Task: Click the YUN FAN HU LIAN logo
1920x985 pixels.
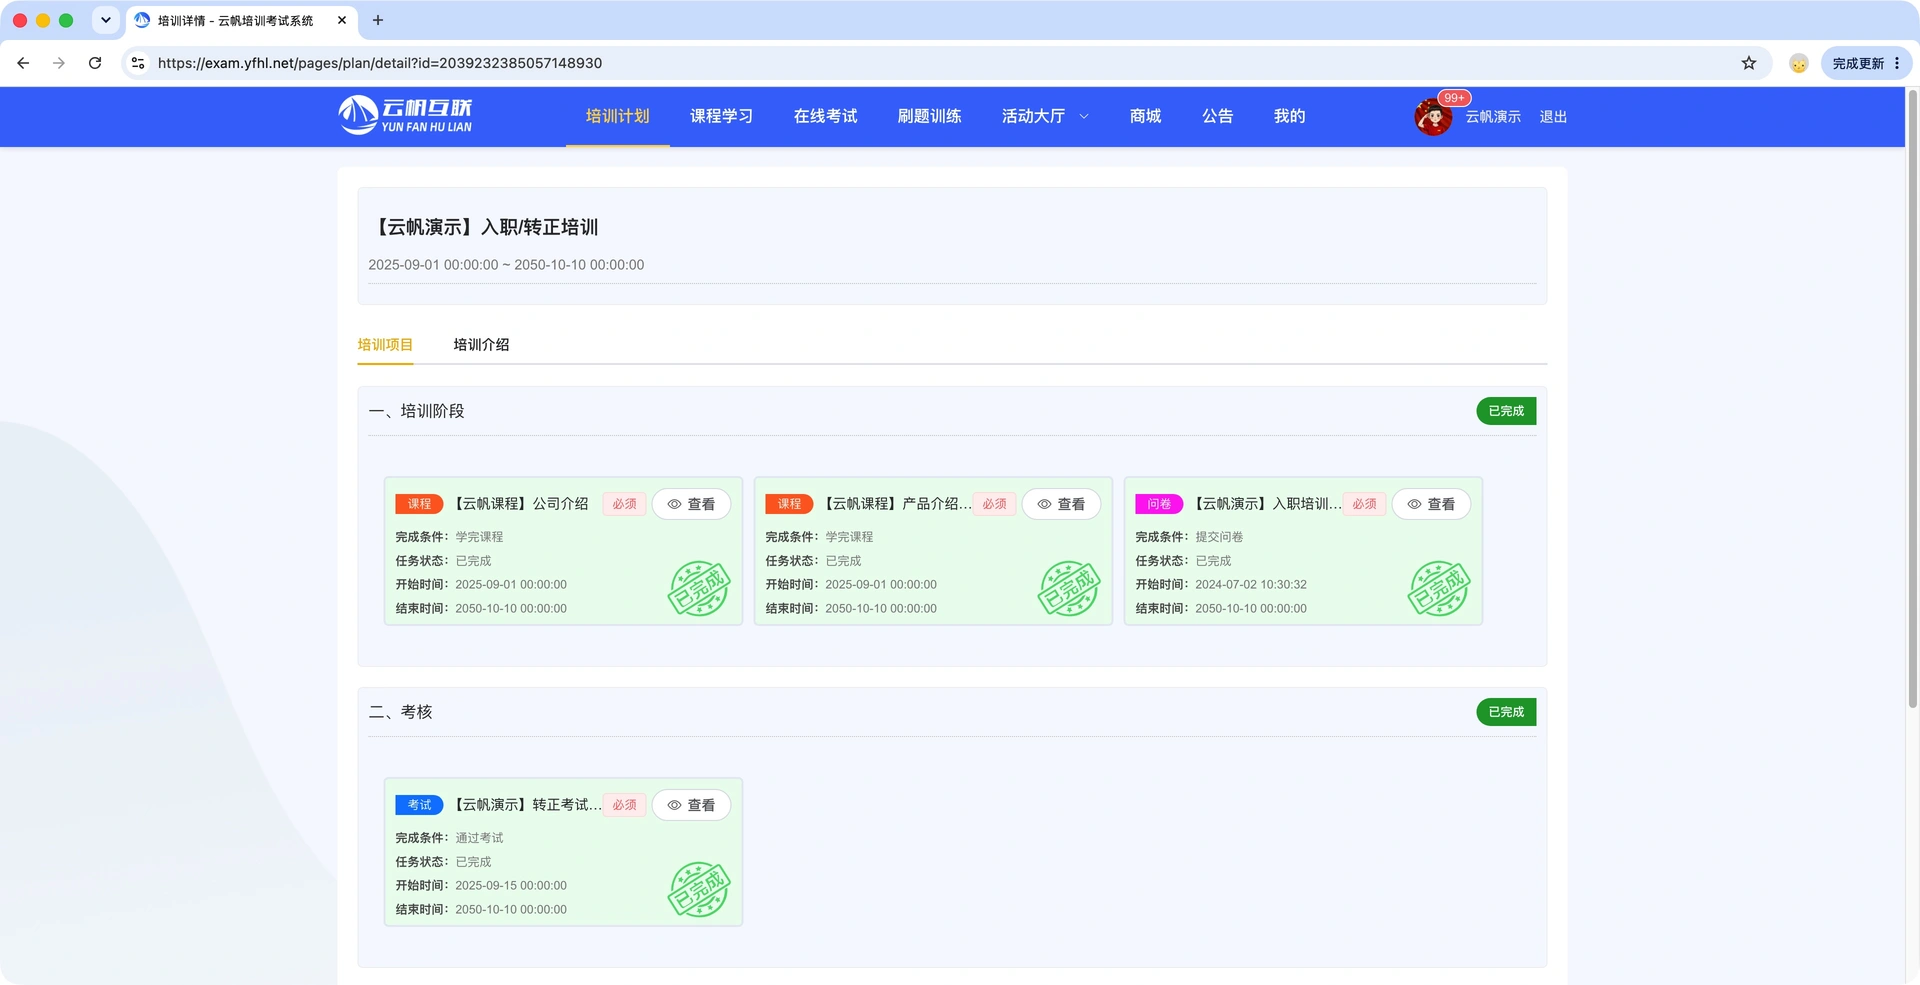Action: [405, 116]
